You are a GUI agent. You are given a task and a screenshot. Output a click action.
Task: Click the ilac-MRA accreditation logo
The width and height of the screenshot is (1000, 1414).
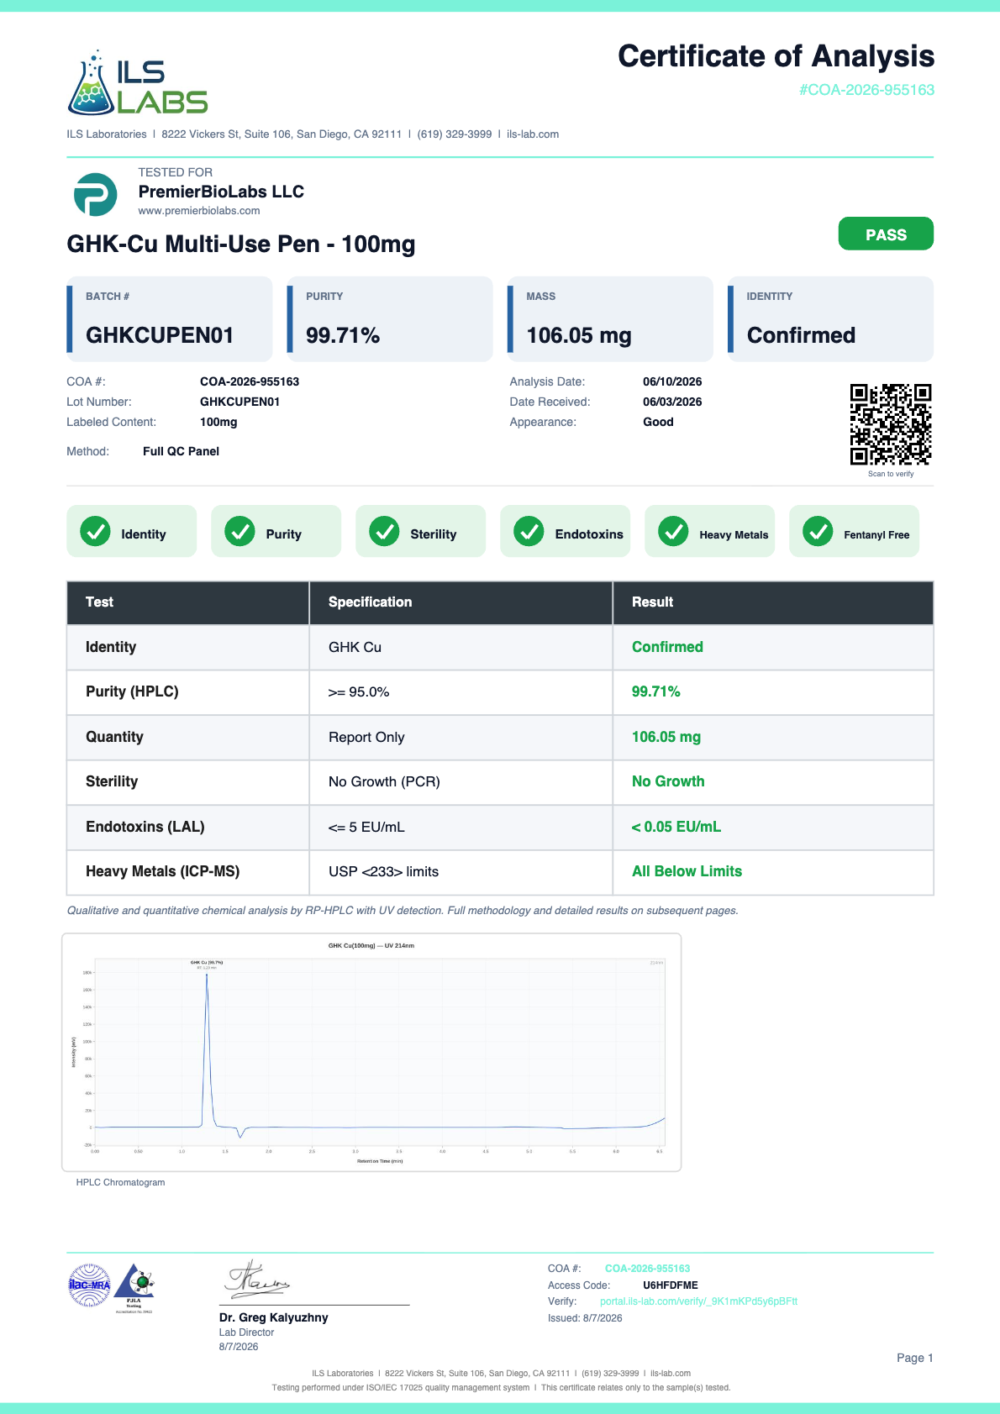coord(89,1285)
